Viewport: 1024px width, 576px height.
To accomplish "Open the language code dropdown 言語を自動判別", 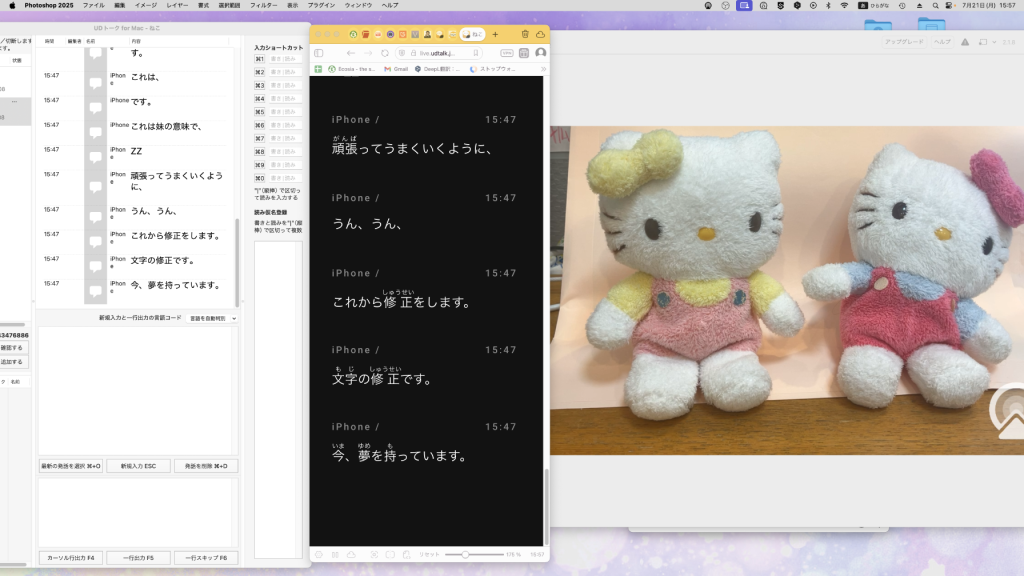I will (212, 318).
